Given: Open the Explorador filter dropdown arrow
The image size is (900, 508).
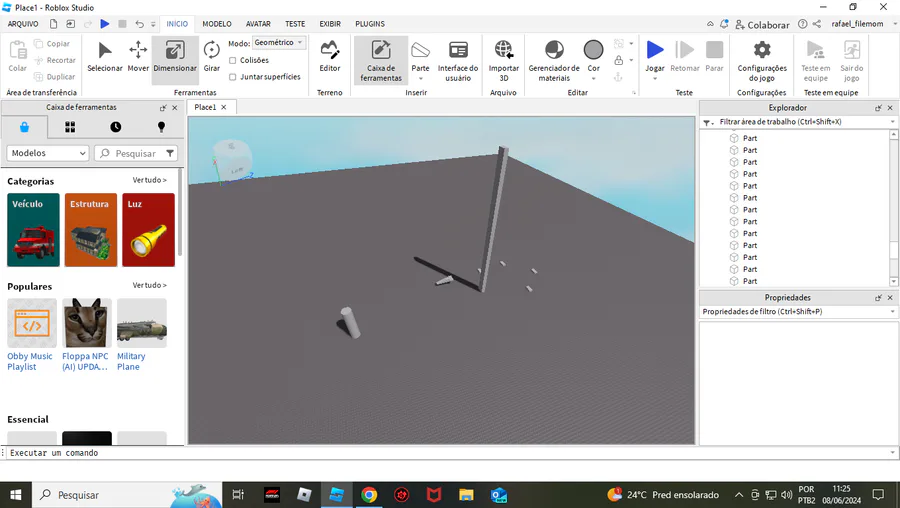Looking at the screenshot, I should 892,122.
